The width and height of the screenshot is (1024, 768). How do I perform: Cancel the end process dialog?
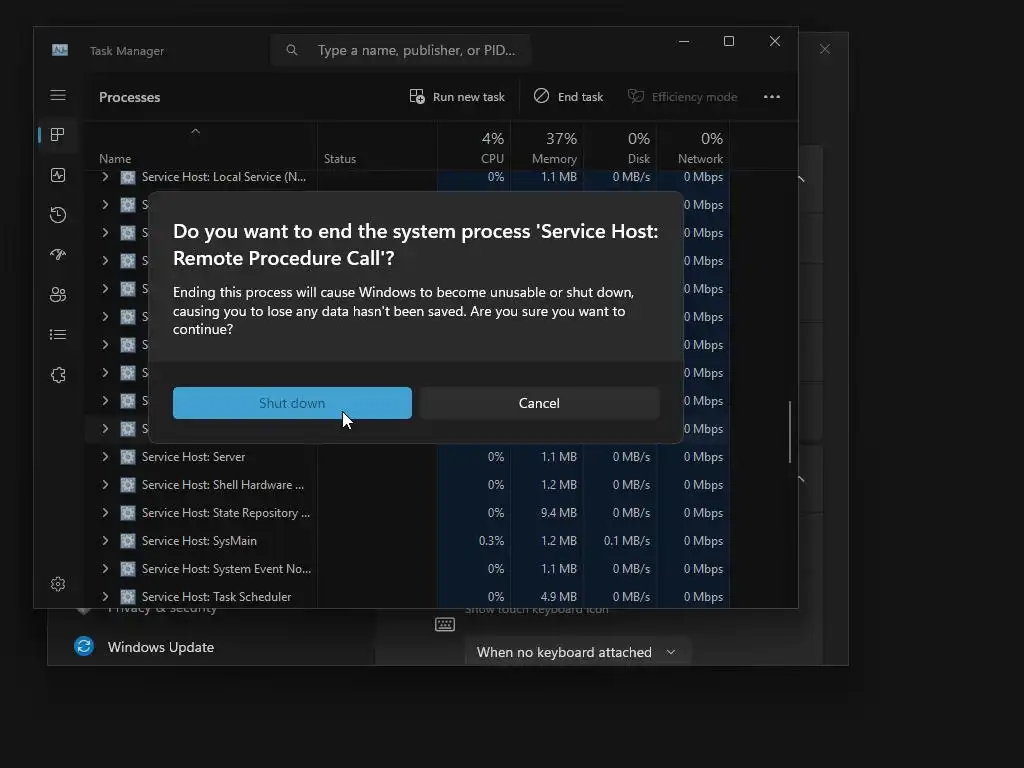(x=539, y=403)
